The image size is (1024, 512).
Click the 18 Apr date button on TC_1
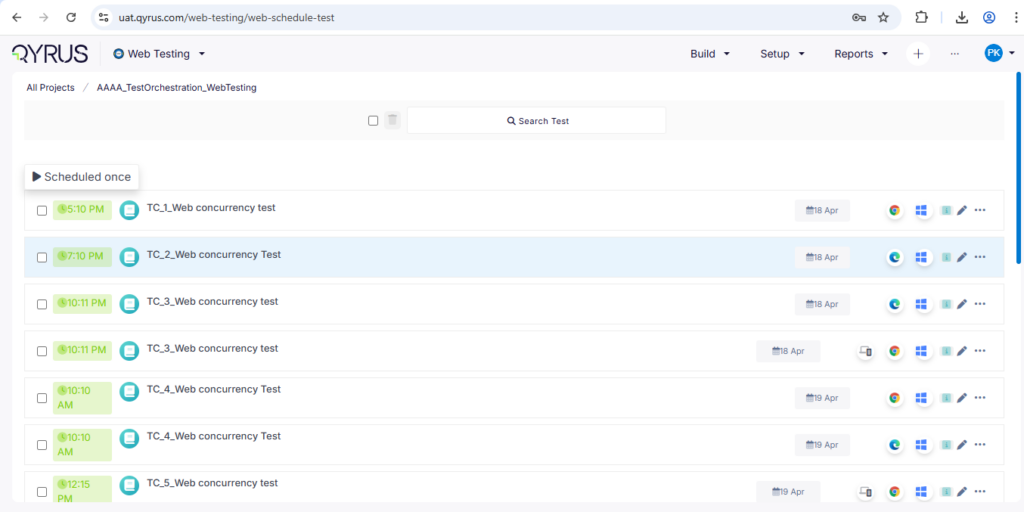[822, 211]
